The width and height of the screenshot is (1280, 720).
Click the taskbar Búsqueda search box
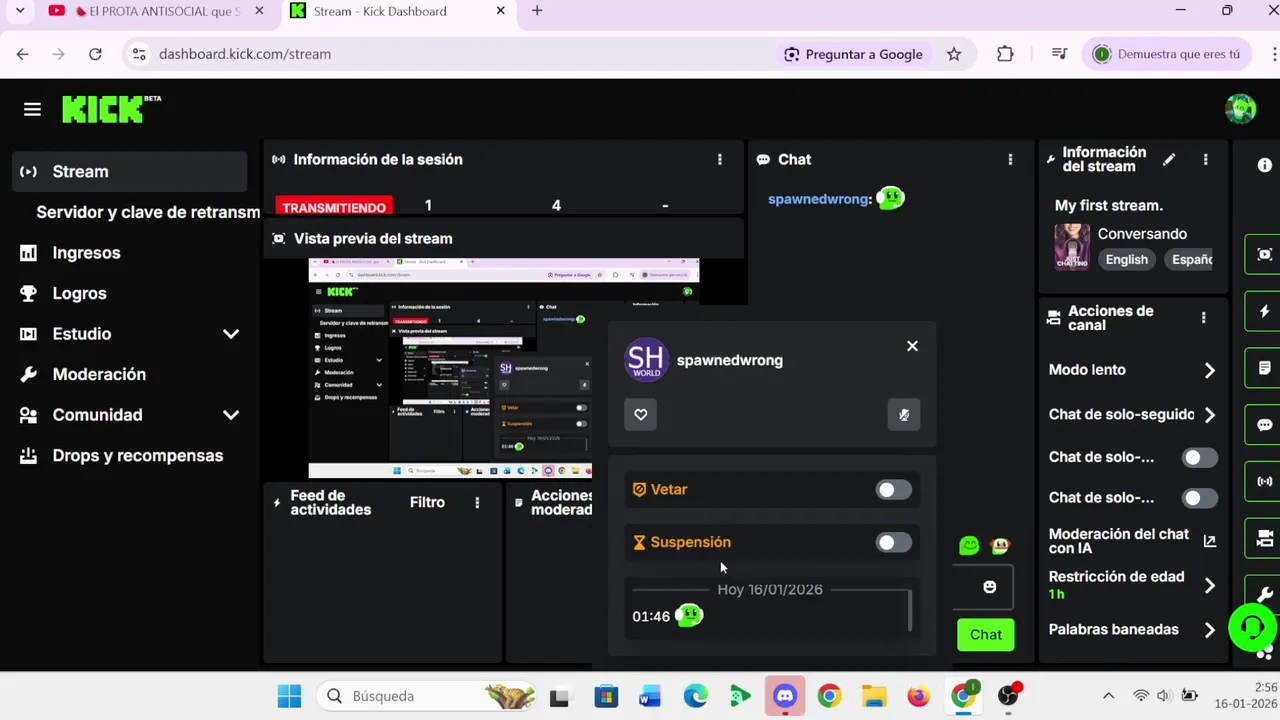(429, 696)
